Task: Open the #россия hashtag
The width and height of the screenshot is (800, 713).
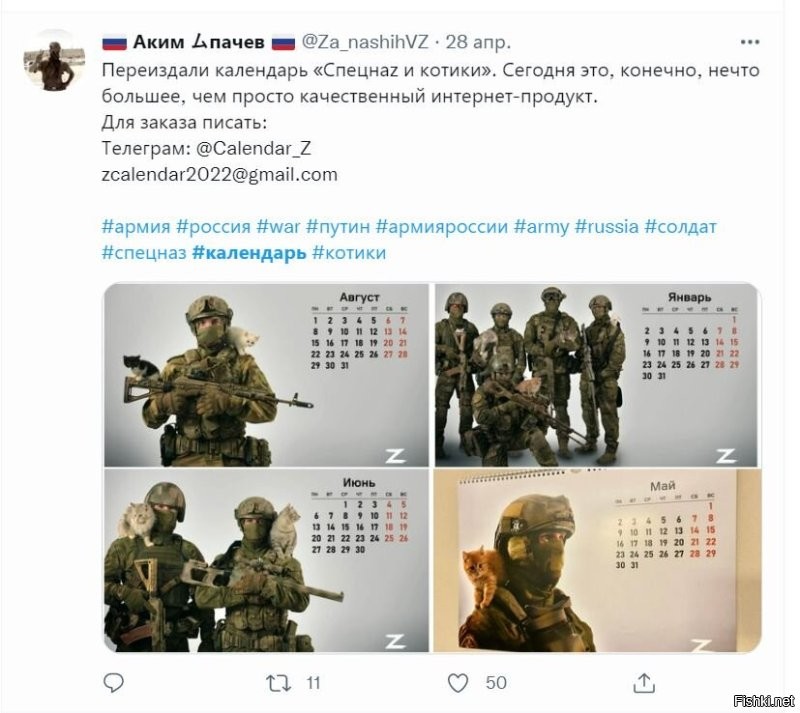Action: pos(213,226)
